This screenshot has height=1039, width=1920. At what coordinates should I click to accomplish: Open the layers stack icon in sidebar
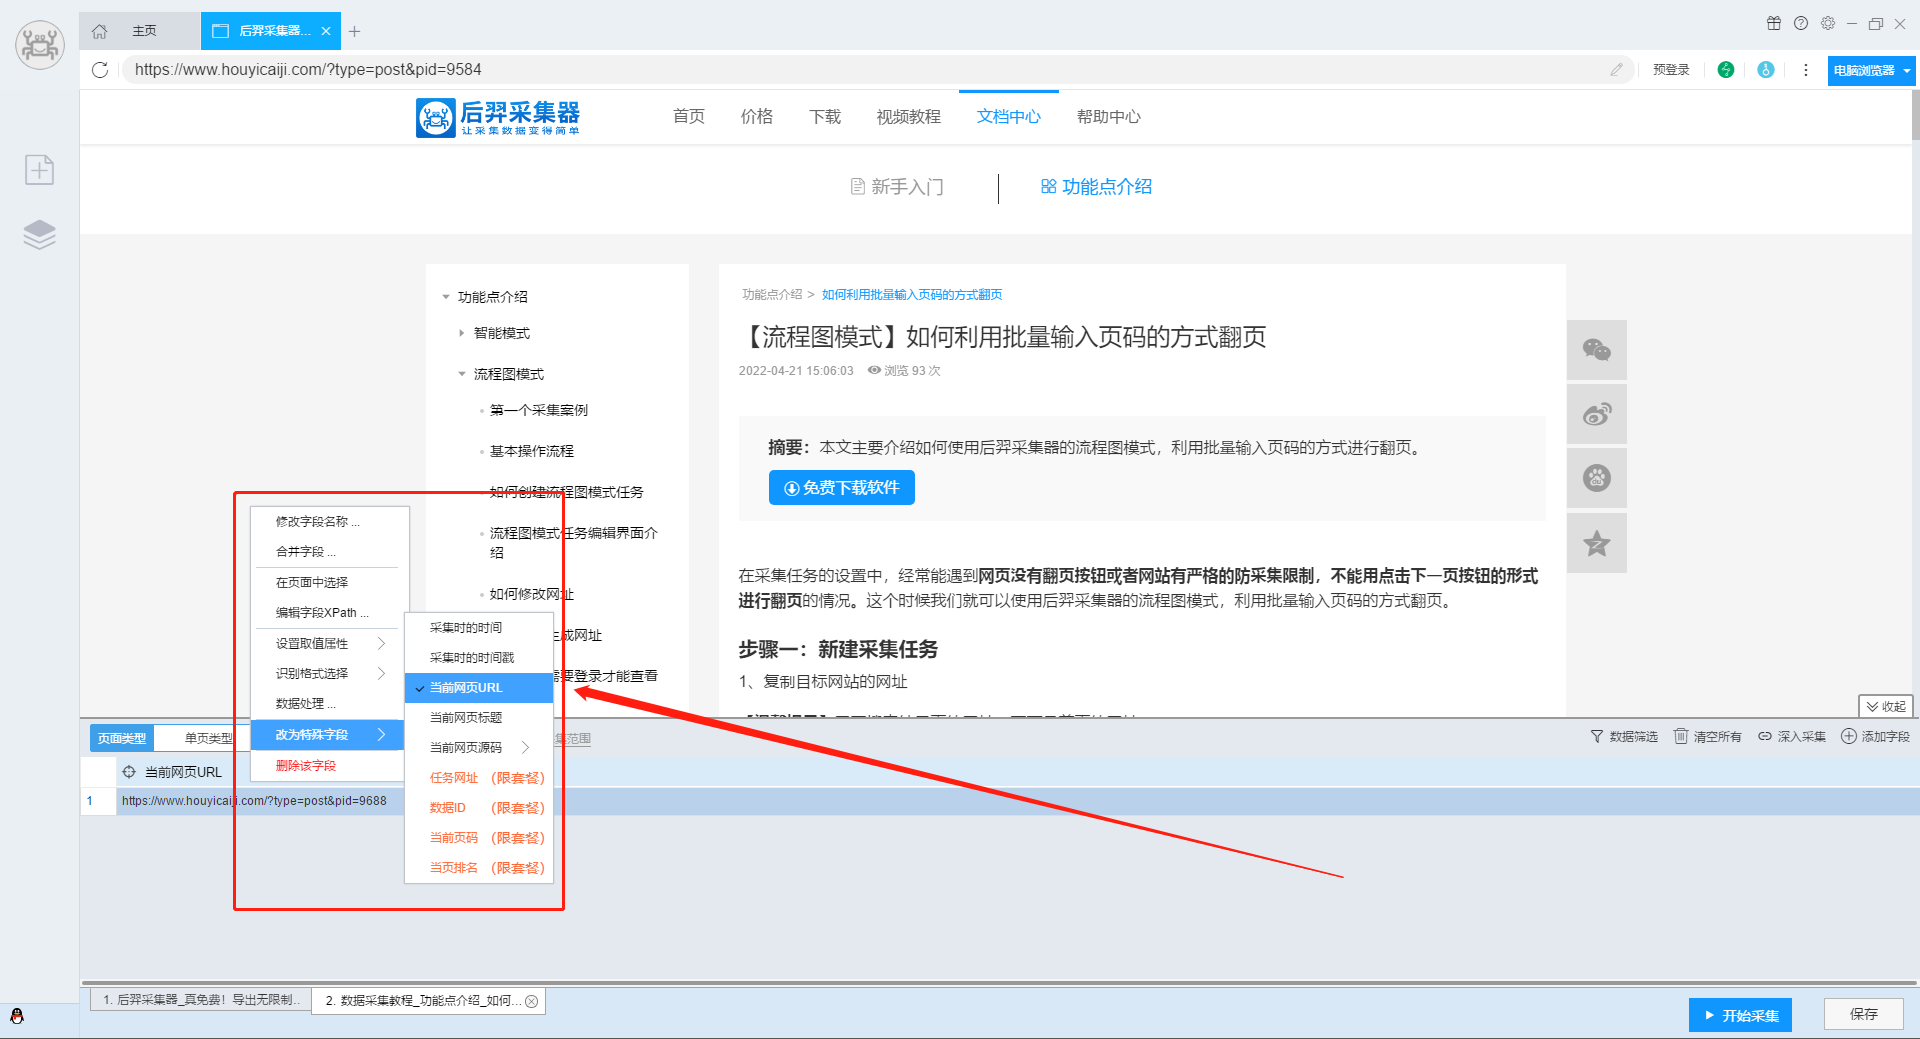click(39, 234)
